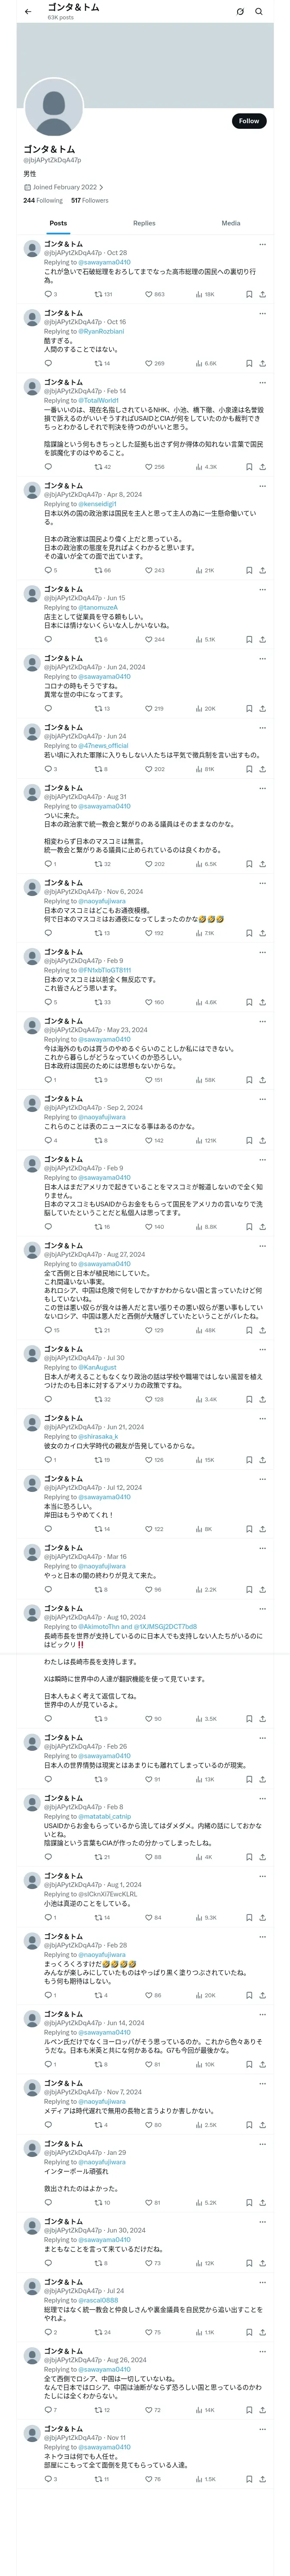This screenshot has height=2576, width=290.
Task: Go back using the arrow icon
Action: tap(28, 11)
